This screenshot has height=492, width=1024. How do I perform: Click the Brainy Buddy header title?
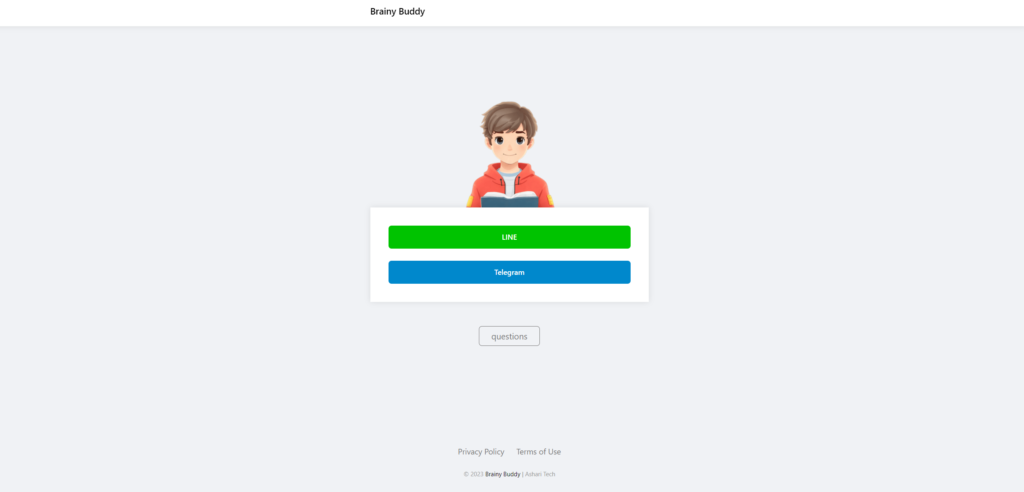(x=397, y=12)
